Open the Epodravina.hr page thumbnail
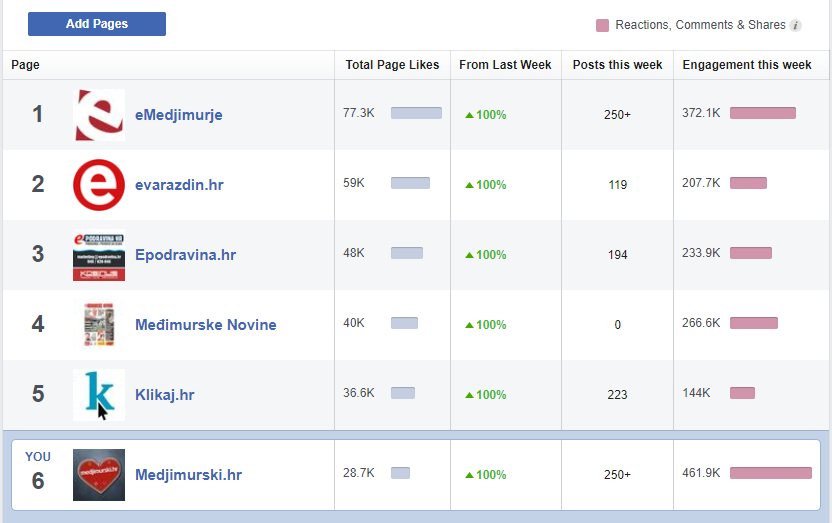Screen dimensions: 832x523 (x=99, y=255)
